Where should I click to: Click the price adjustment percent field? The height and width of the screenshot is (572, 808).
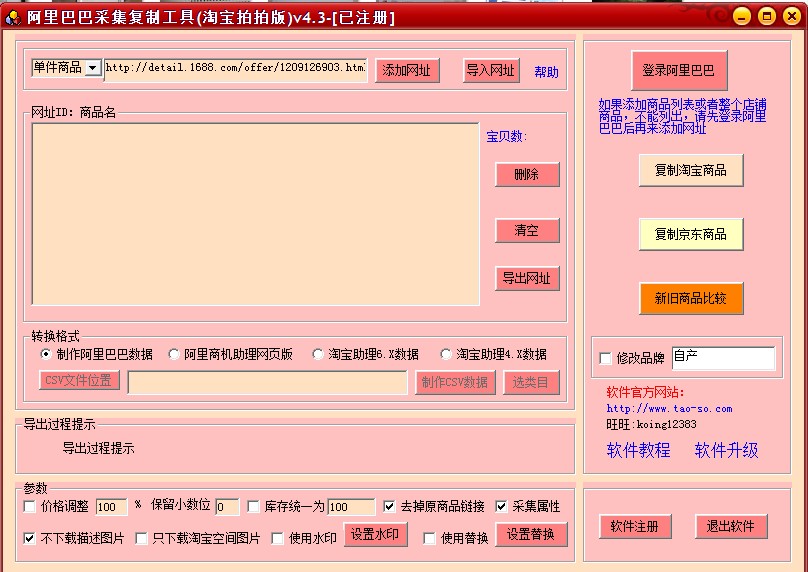pos(111,507)
